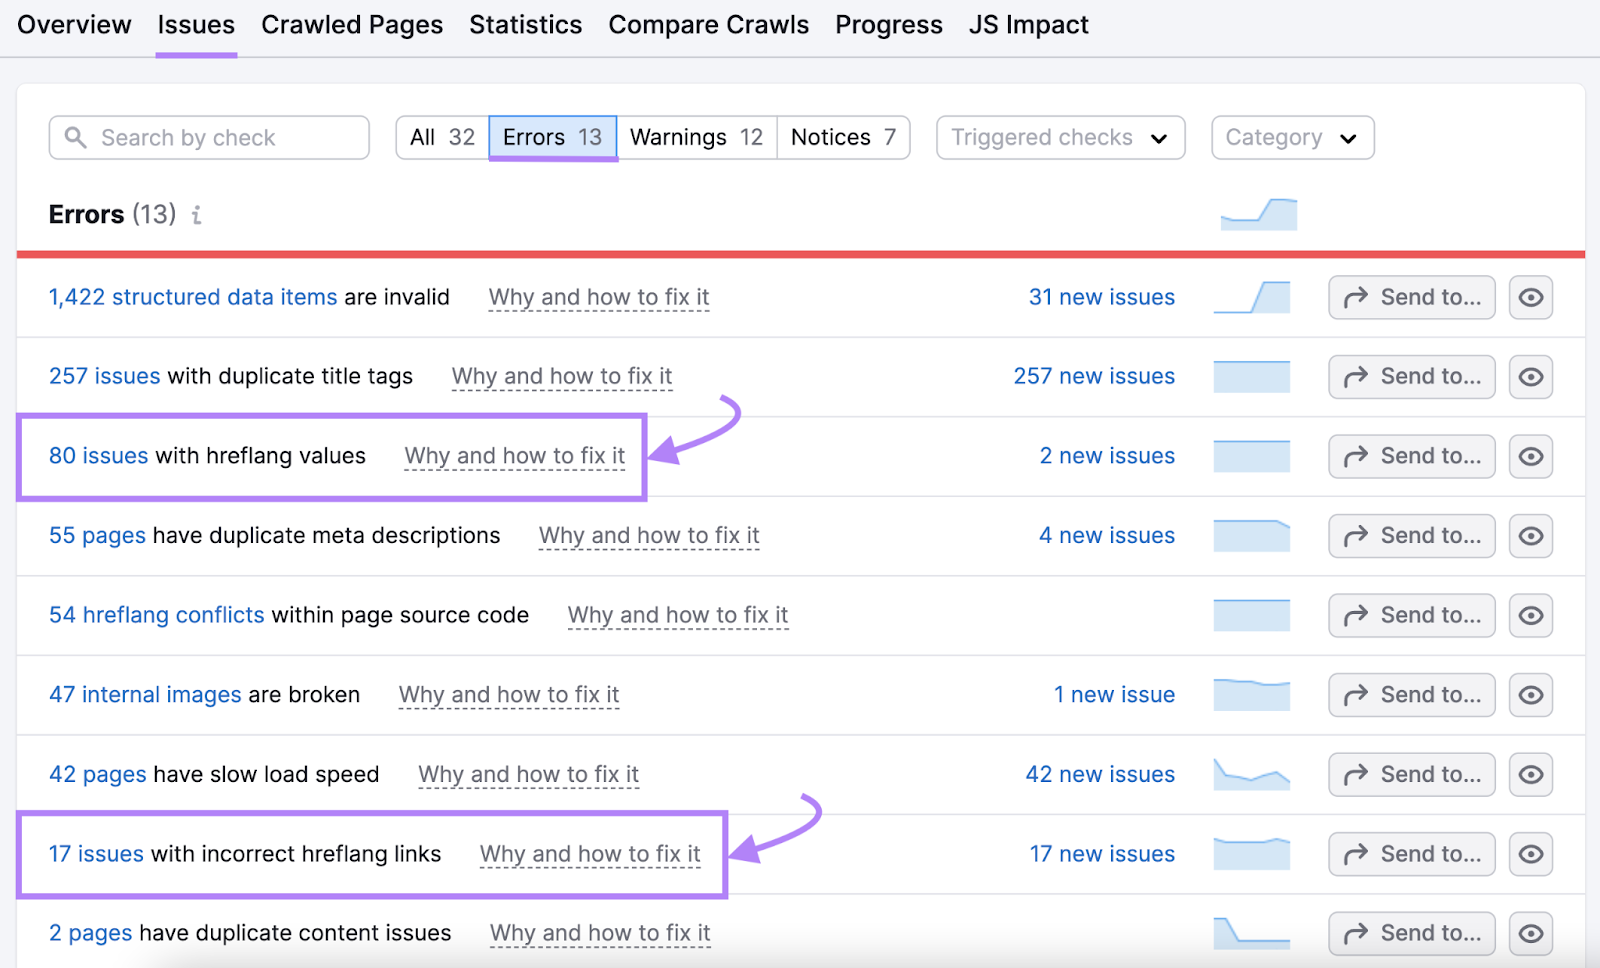Click the chevron on the Category filter
1600x968 pixels.
(1348, 139)
